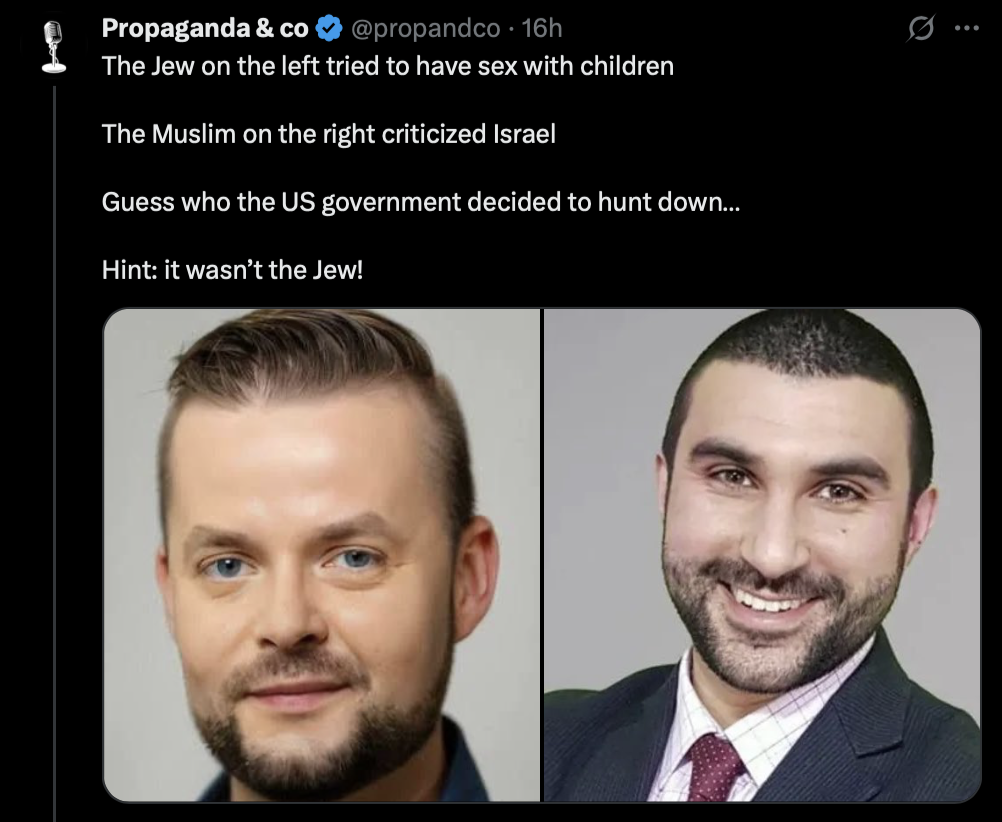Click the blue verified checkmark badge

coord(329,28)
